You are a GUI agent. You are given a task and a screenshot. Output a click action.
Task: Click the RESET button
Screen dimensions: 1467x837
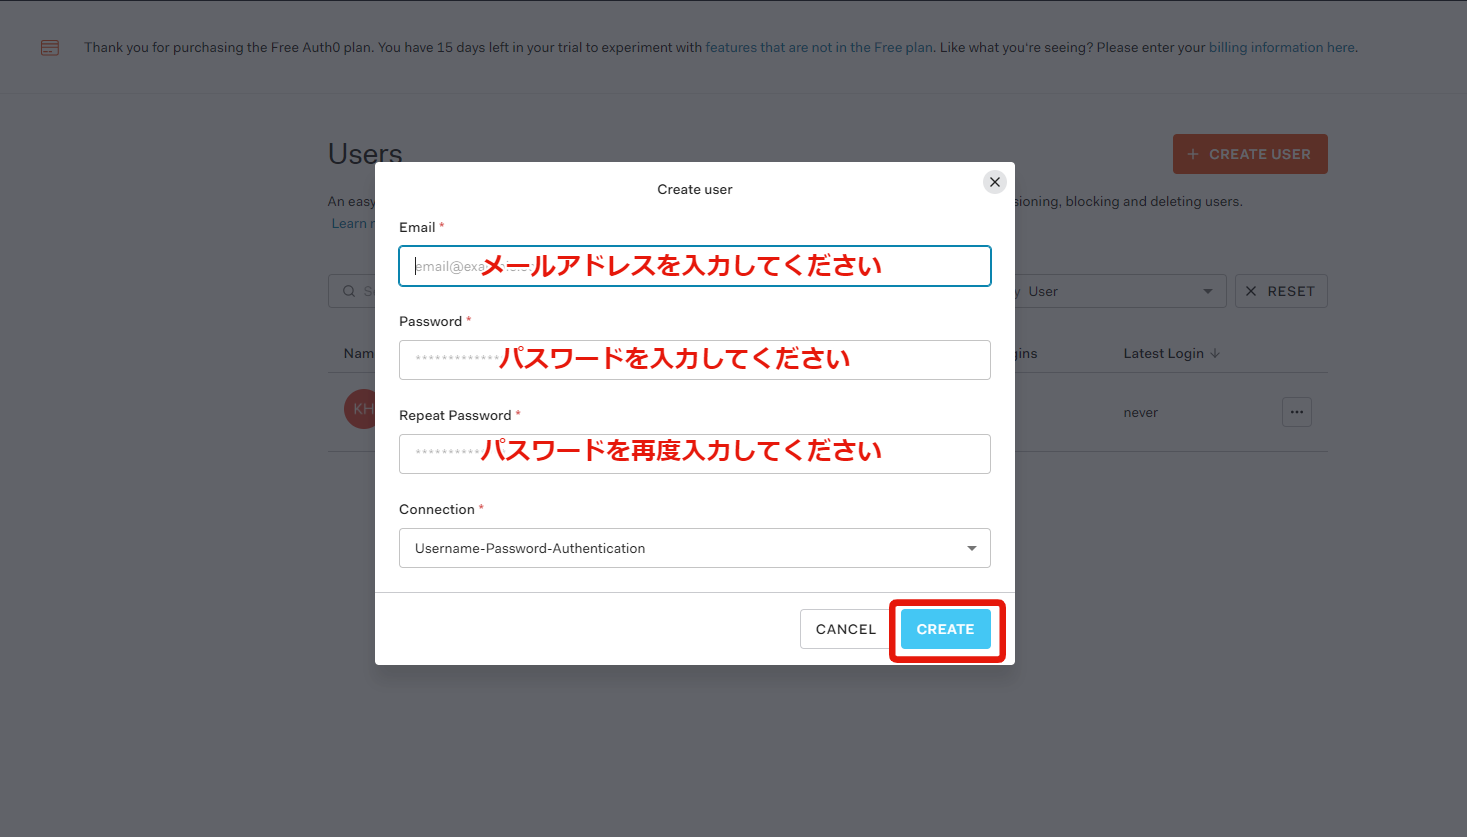click(1281, 291)
